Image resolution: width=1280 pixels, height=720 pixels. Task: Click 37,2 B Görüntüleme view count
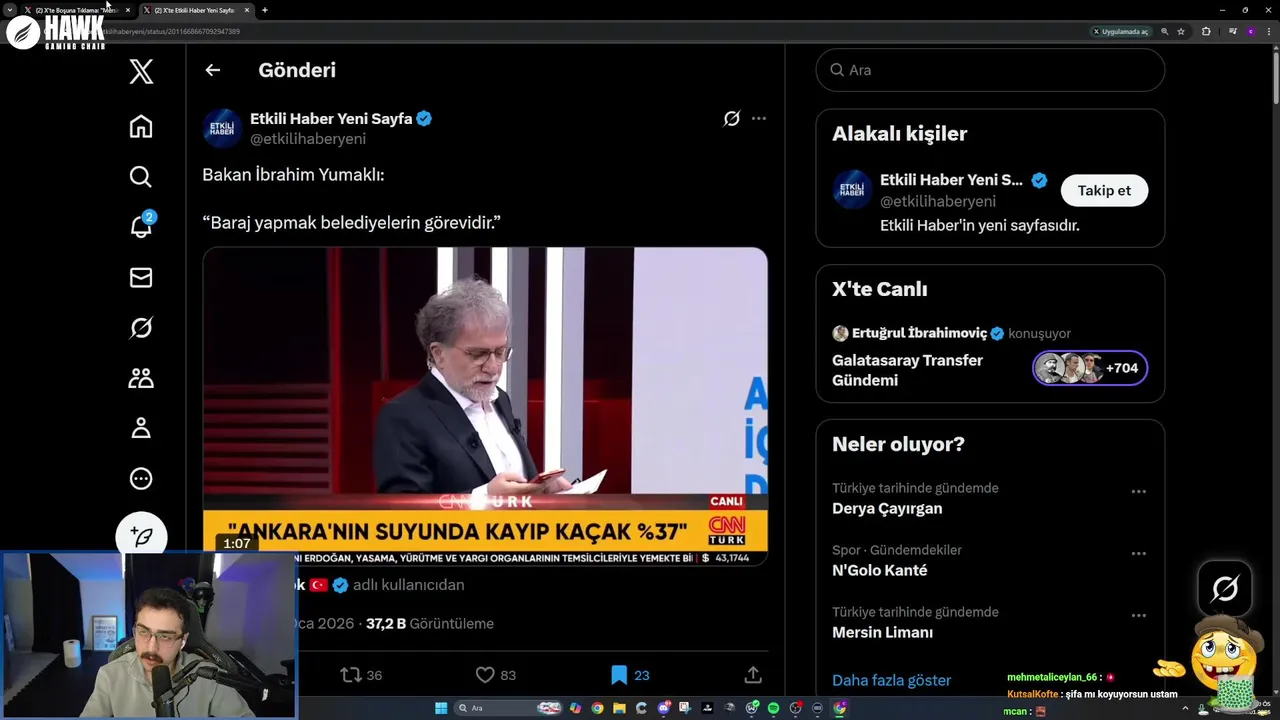[x=430, y=623]
